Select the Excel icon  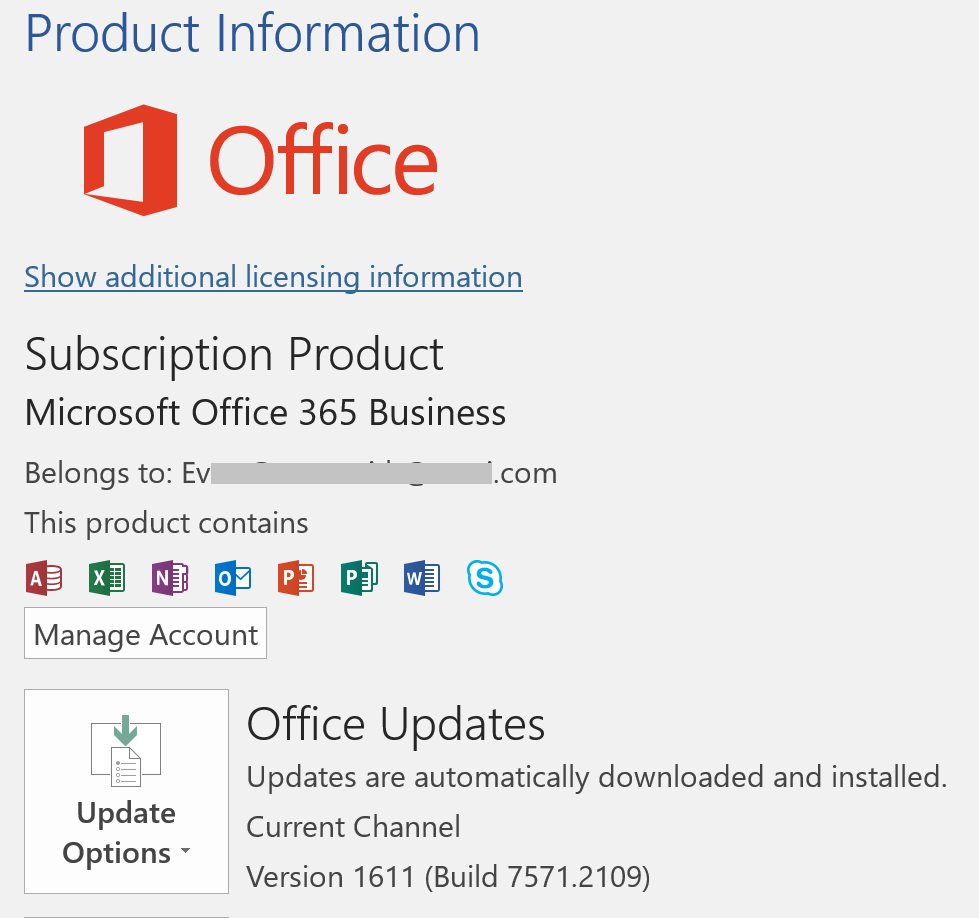pos(106,578)
